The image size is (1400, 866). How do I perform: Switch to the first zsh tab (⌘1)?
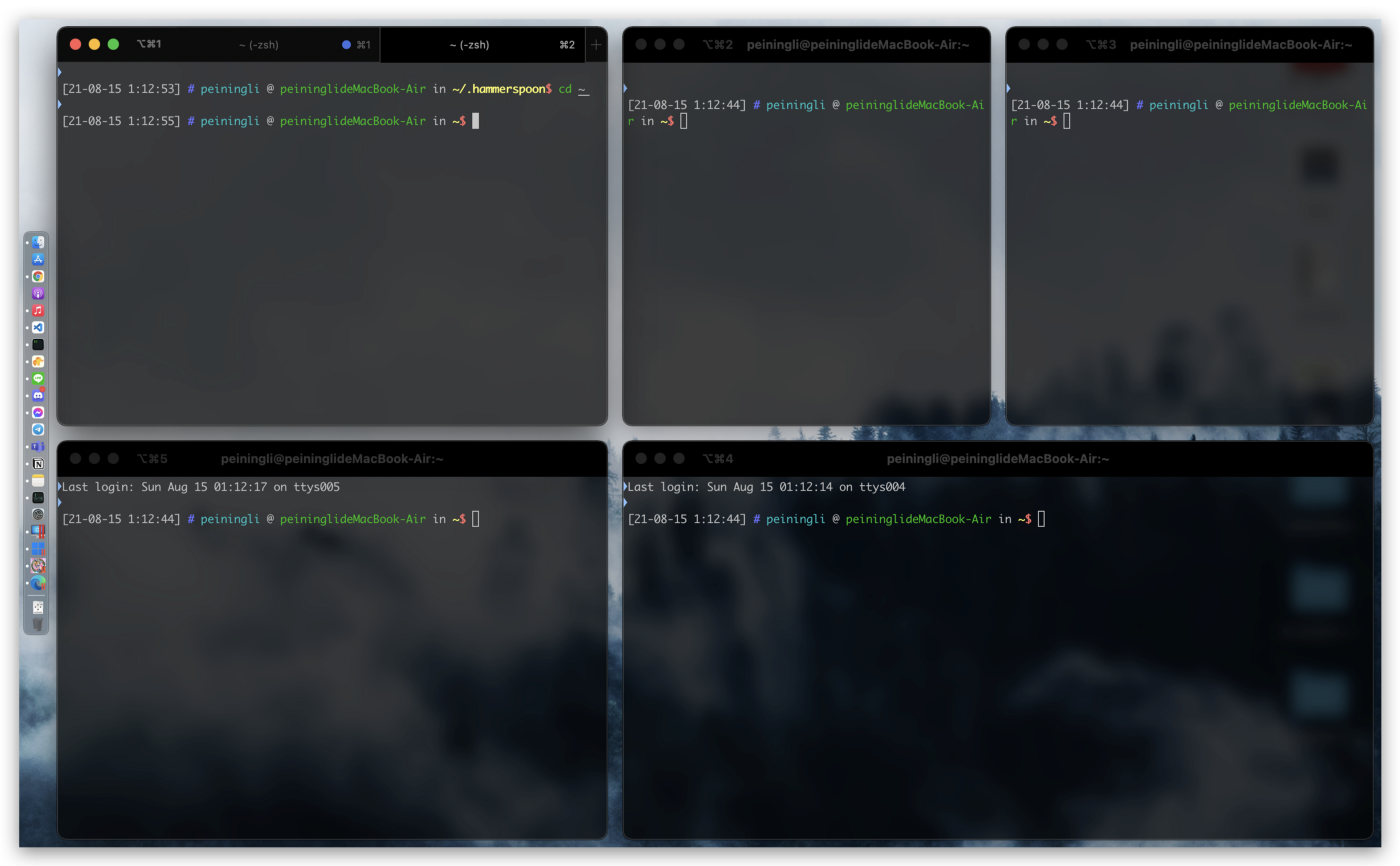tap(260, 45)
